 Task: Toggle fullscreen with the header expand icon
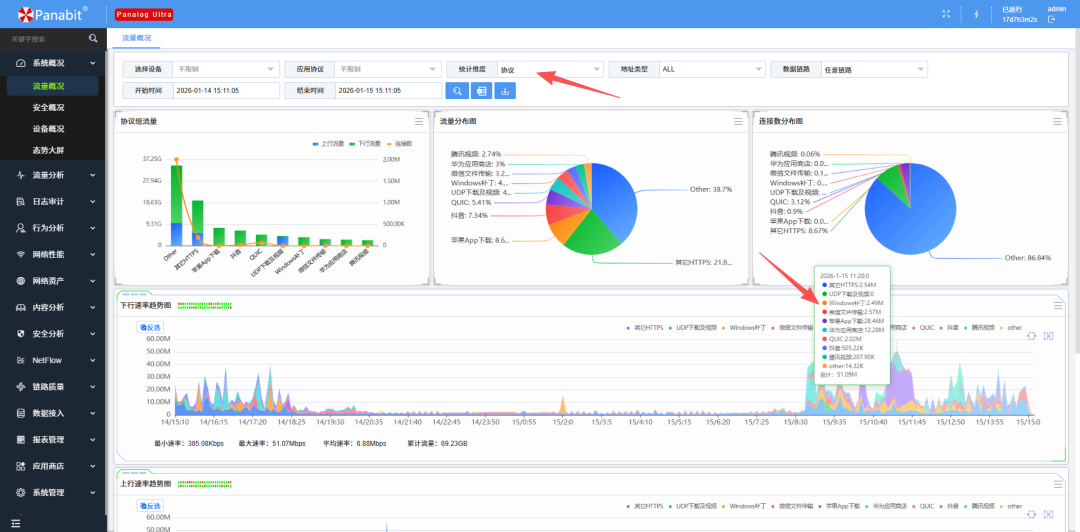(946, 14)
